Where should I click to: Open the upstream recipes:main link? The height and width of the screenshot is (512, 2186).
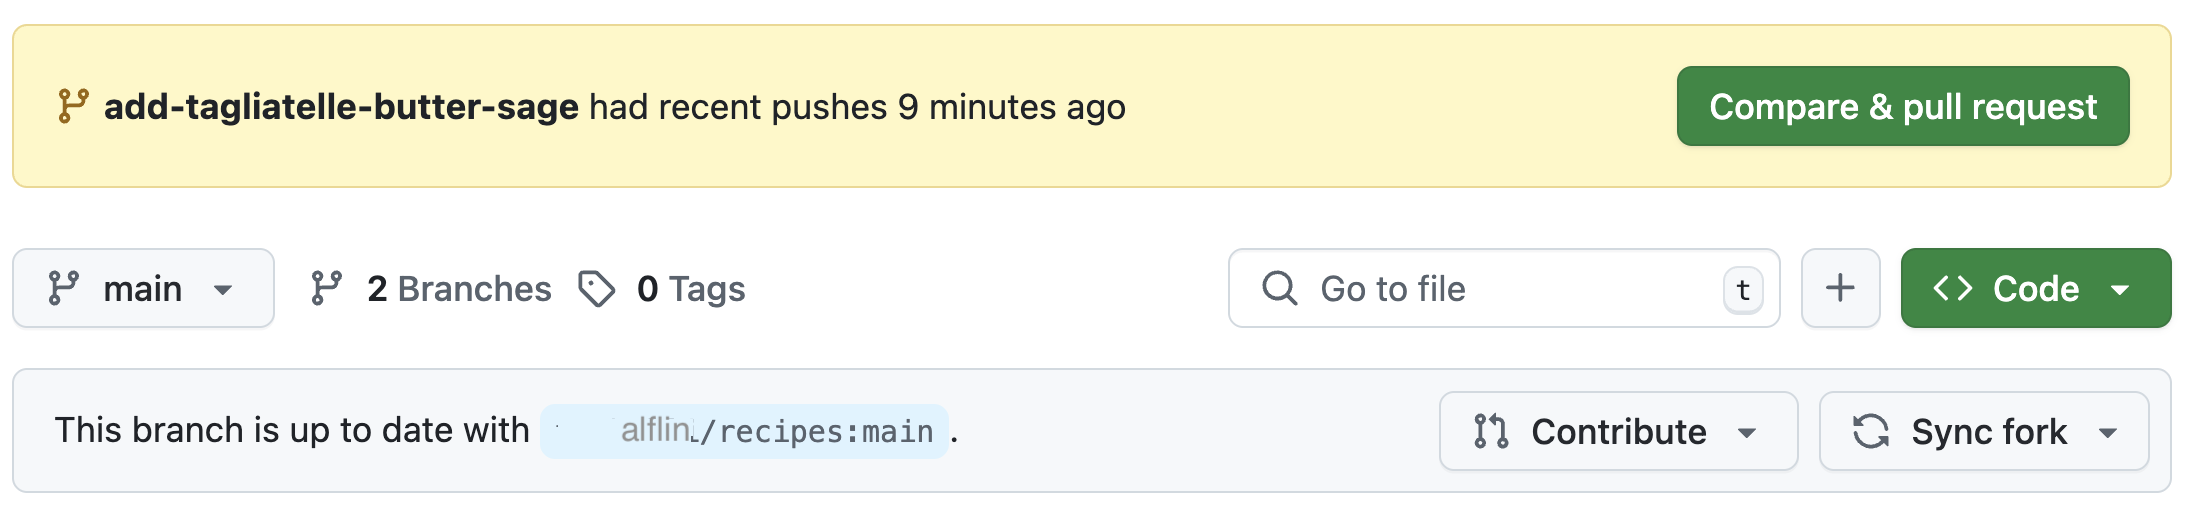[x=744, y=431]
